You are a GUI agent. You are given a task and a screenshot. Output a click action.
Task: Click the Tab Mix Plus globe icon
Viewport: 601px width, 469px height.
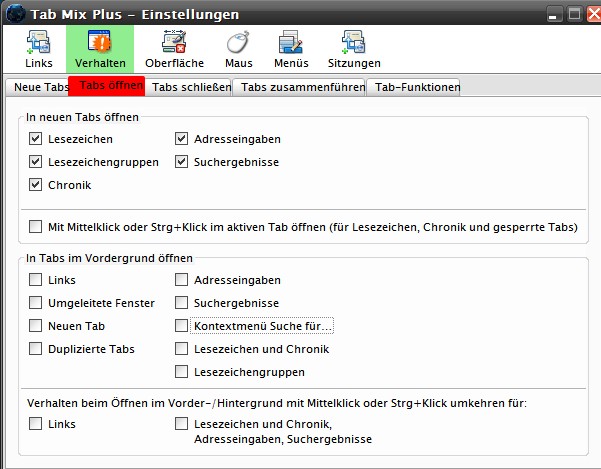(15, 14)
